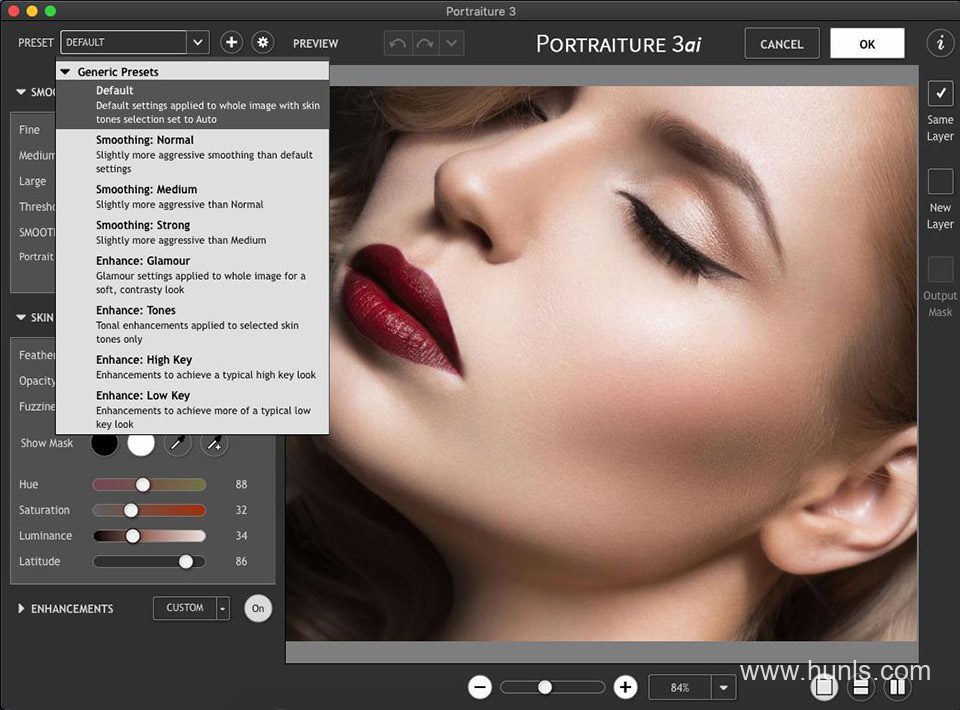The height and width of the screenshot is (710, 960).
Task: Open the zoom percentage dropdown arrow
Action: point(724,687)
